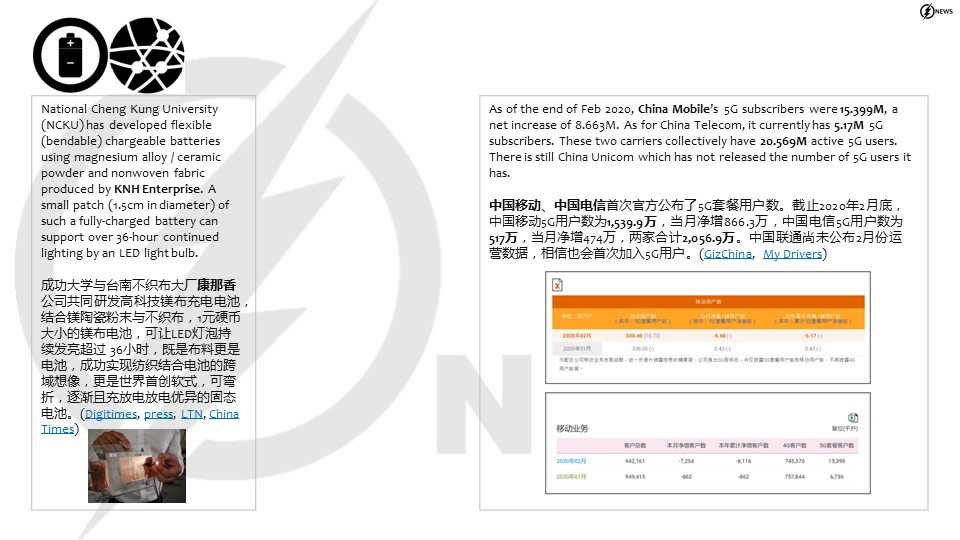Click the network globe icon
This screenshot has width=960, height=540.
[147, 55]
